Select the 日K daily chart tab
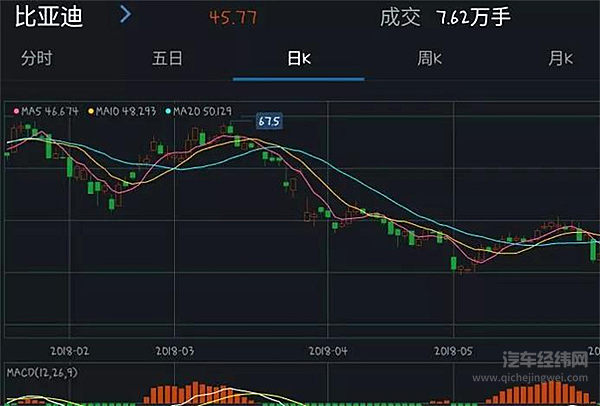 299,59
